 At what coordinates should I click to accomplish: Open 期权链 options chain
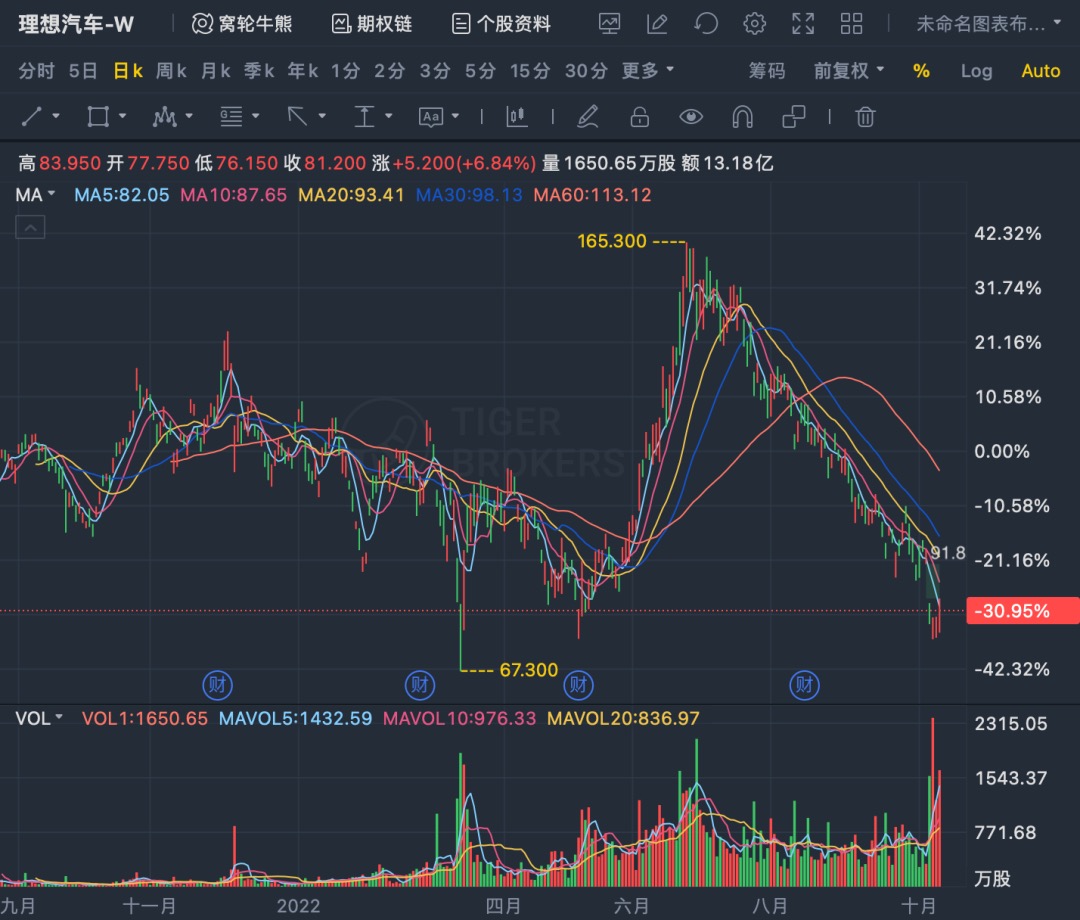tap(372, 23)
